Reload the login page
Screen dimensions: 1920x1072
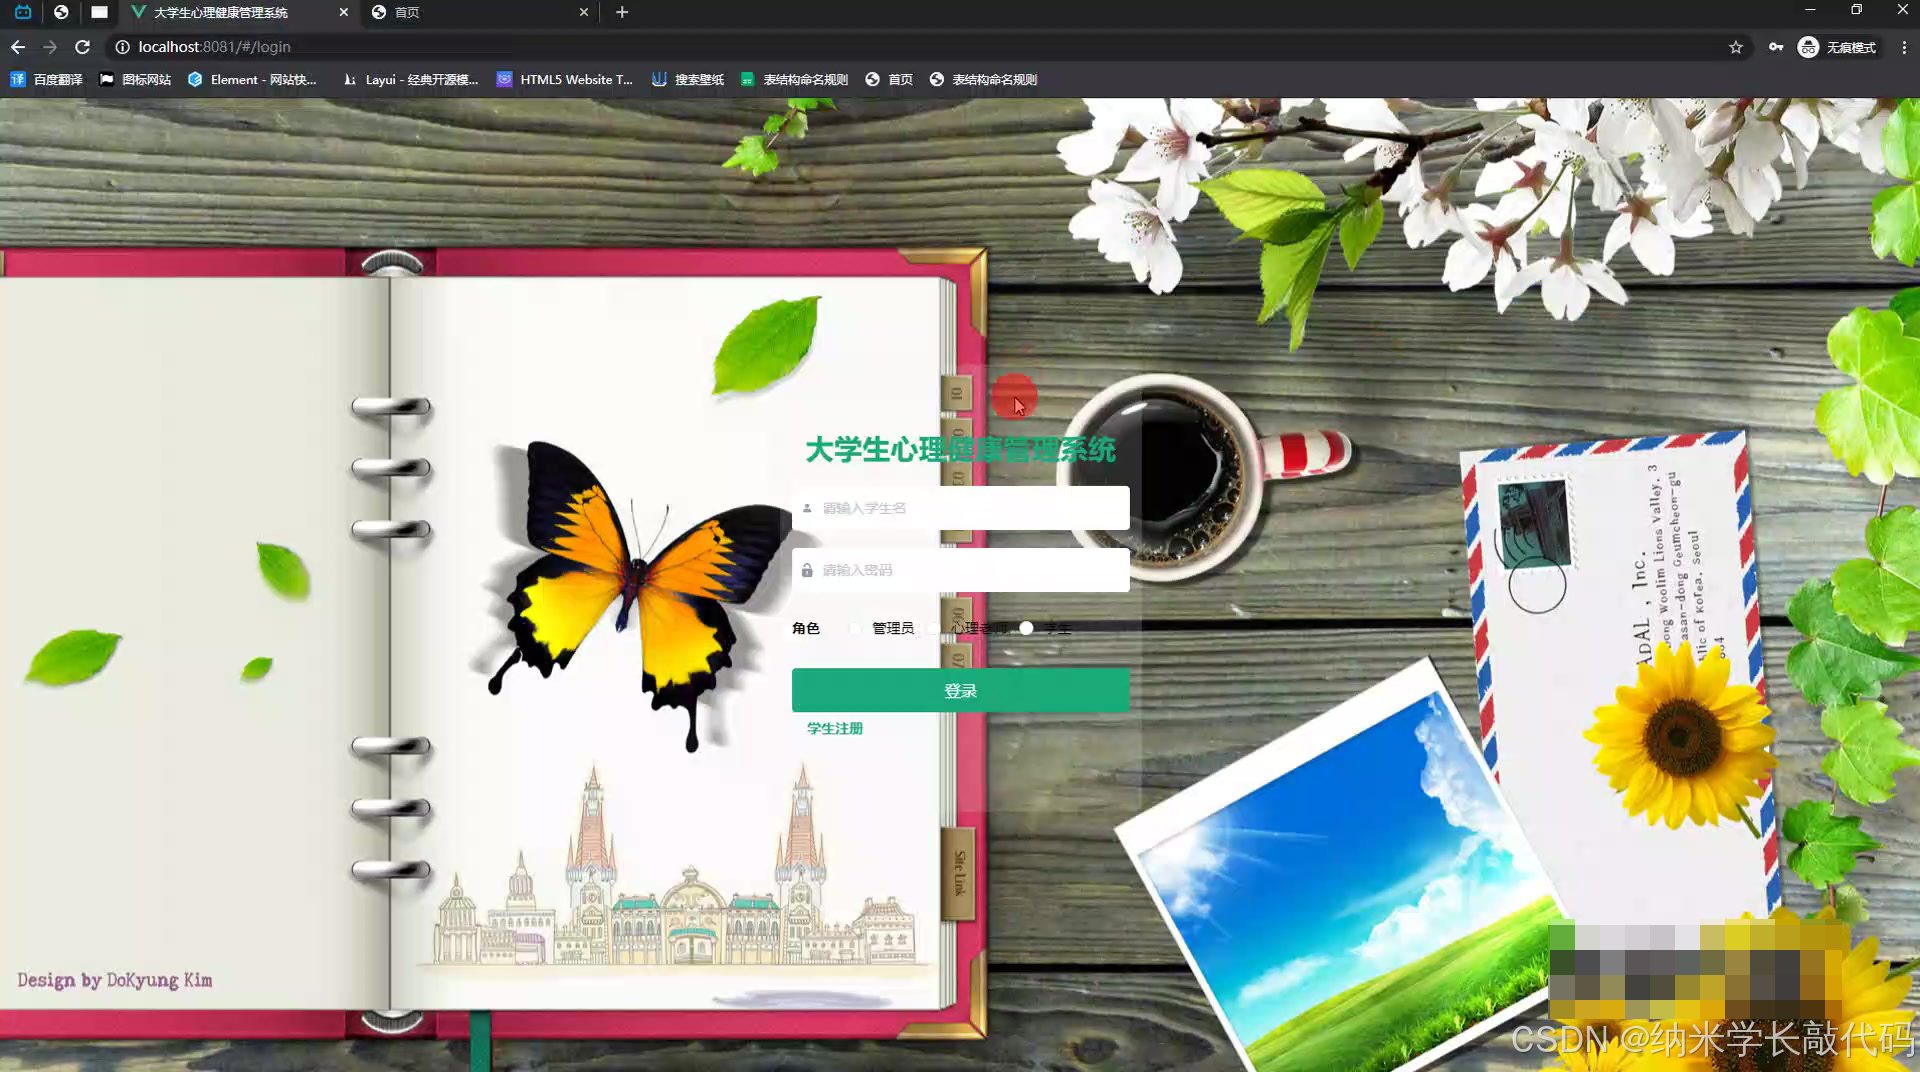coord(83,47)
